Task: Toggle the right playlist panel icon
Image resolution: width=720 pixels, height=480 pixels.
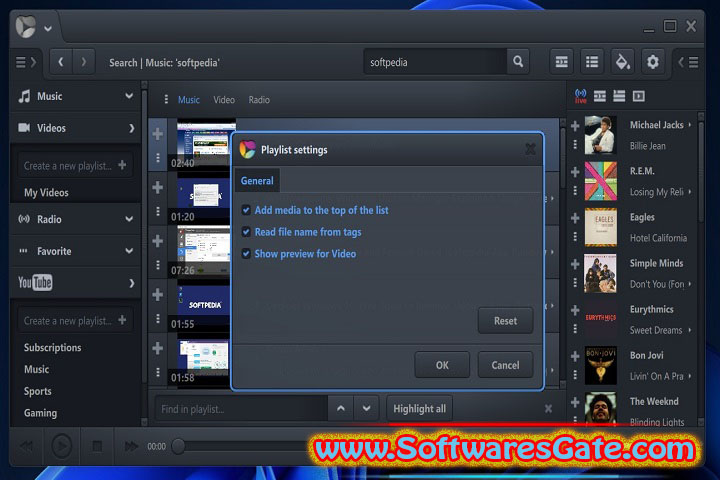Action: coord(689,62)
